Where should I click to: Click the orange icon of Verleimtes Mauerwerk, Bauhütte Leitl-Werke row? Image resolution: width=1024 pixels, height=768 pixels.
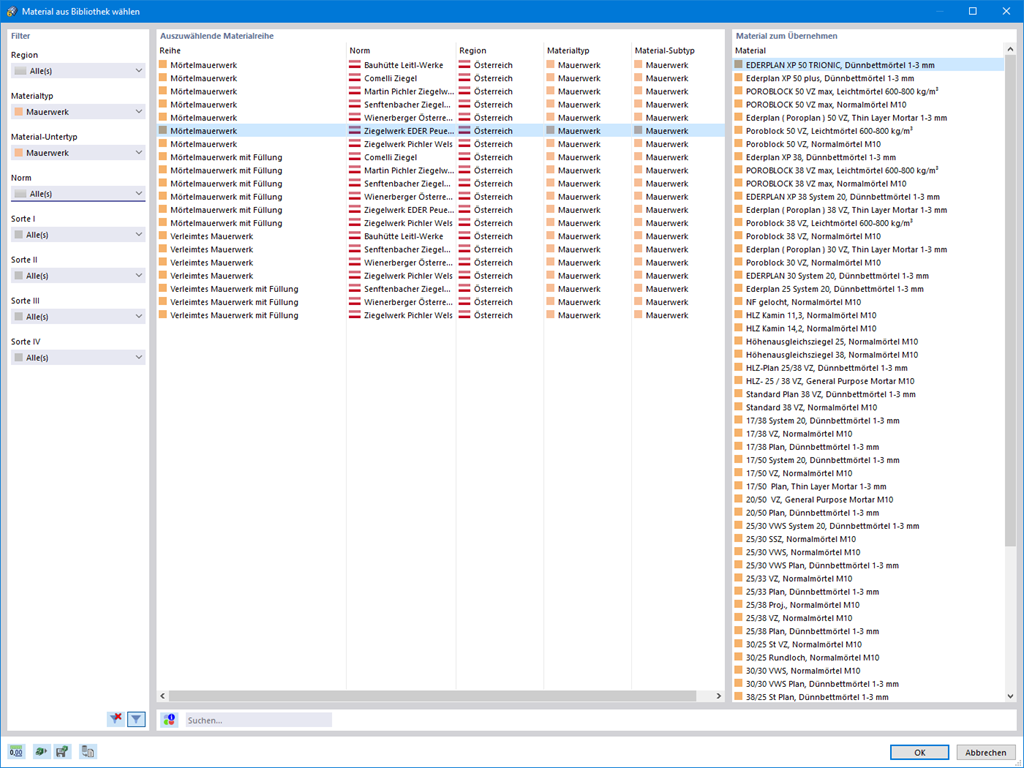coord(163,236)
